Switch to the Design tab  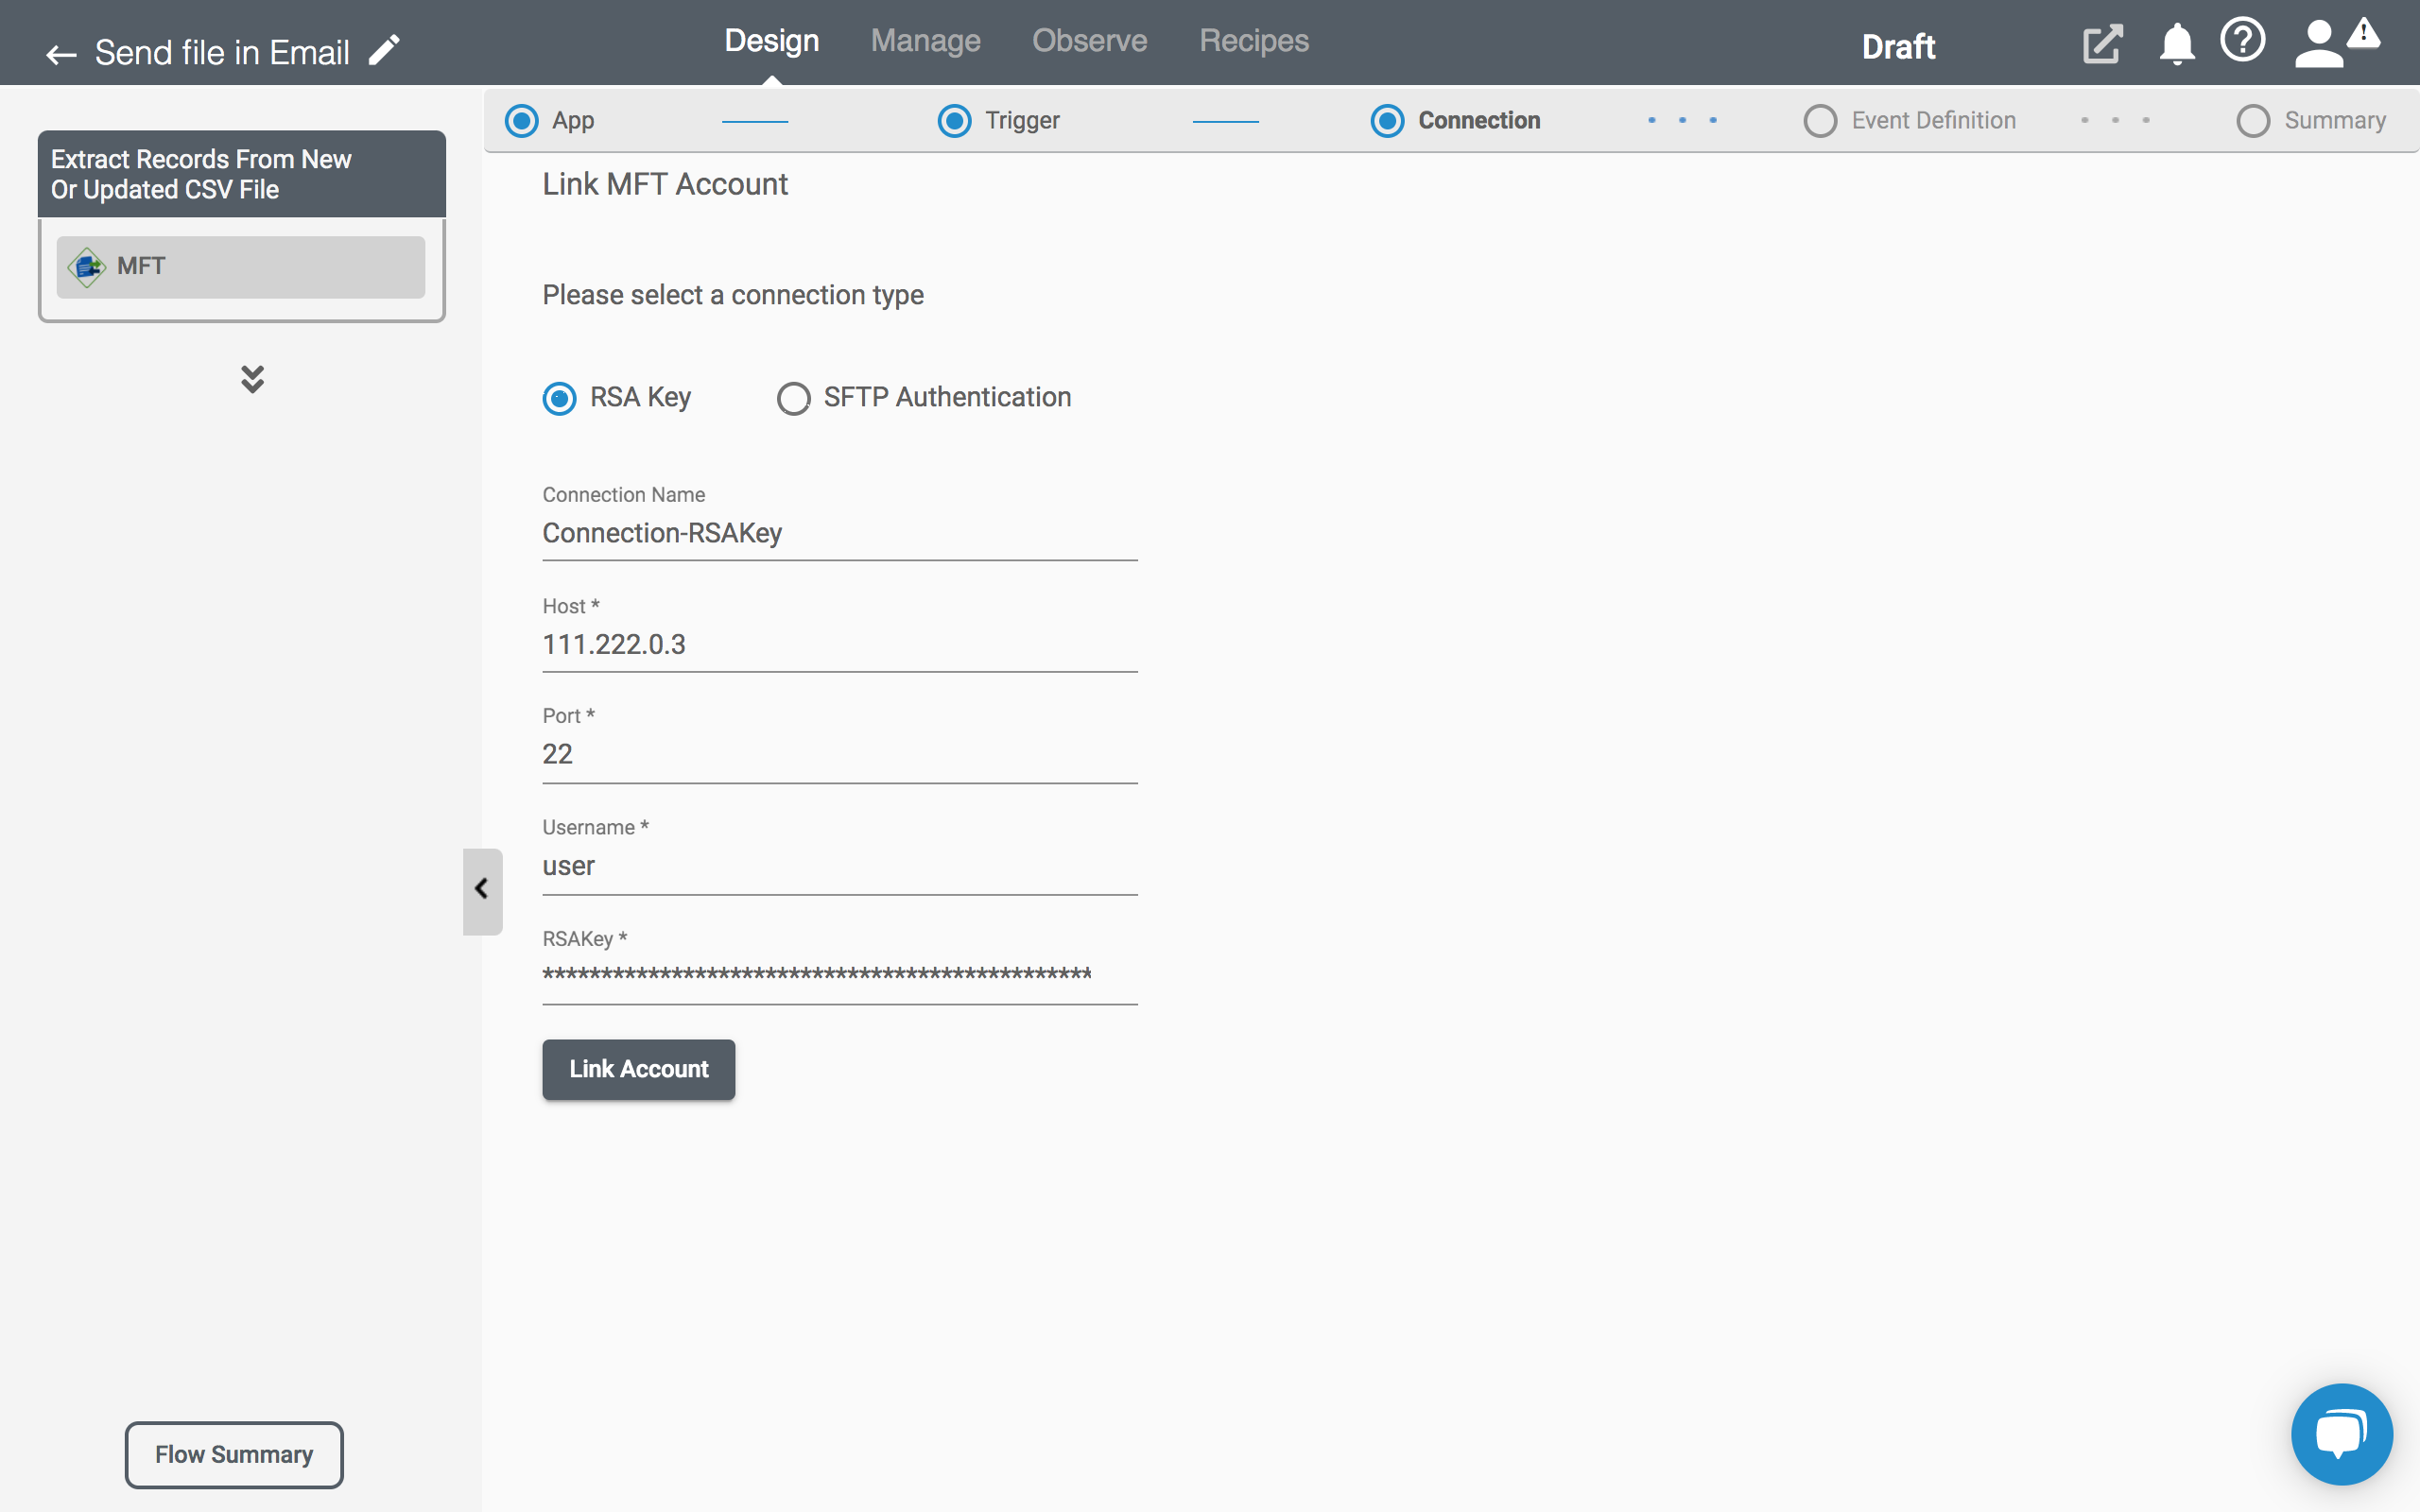(770, 40)
